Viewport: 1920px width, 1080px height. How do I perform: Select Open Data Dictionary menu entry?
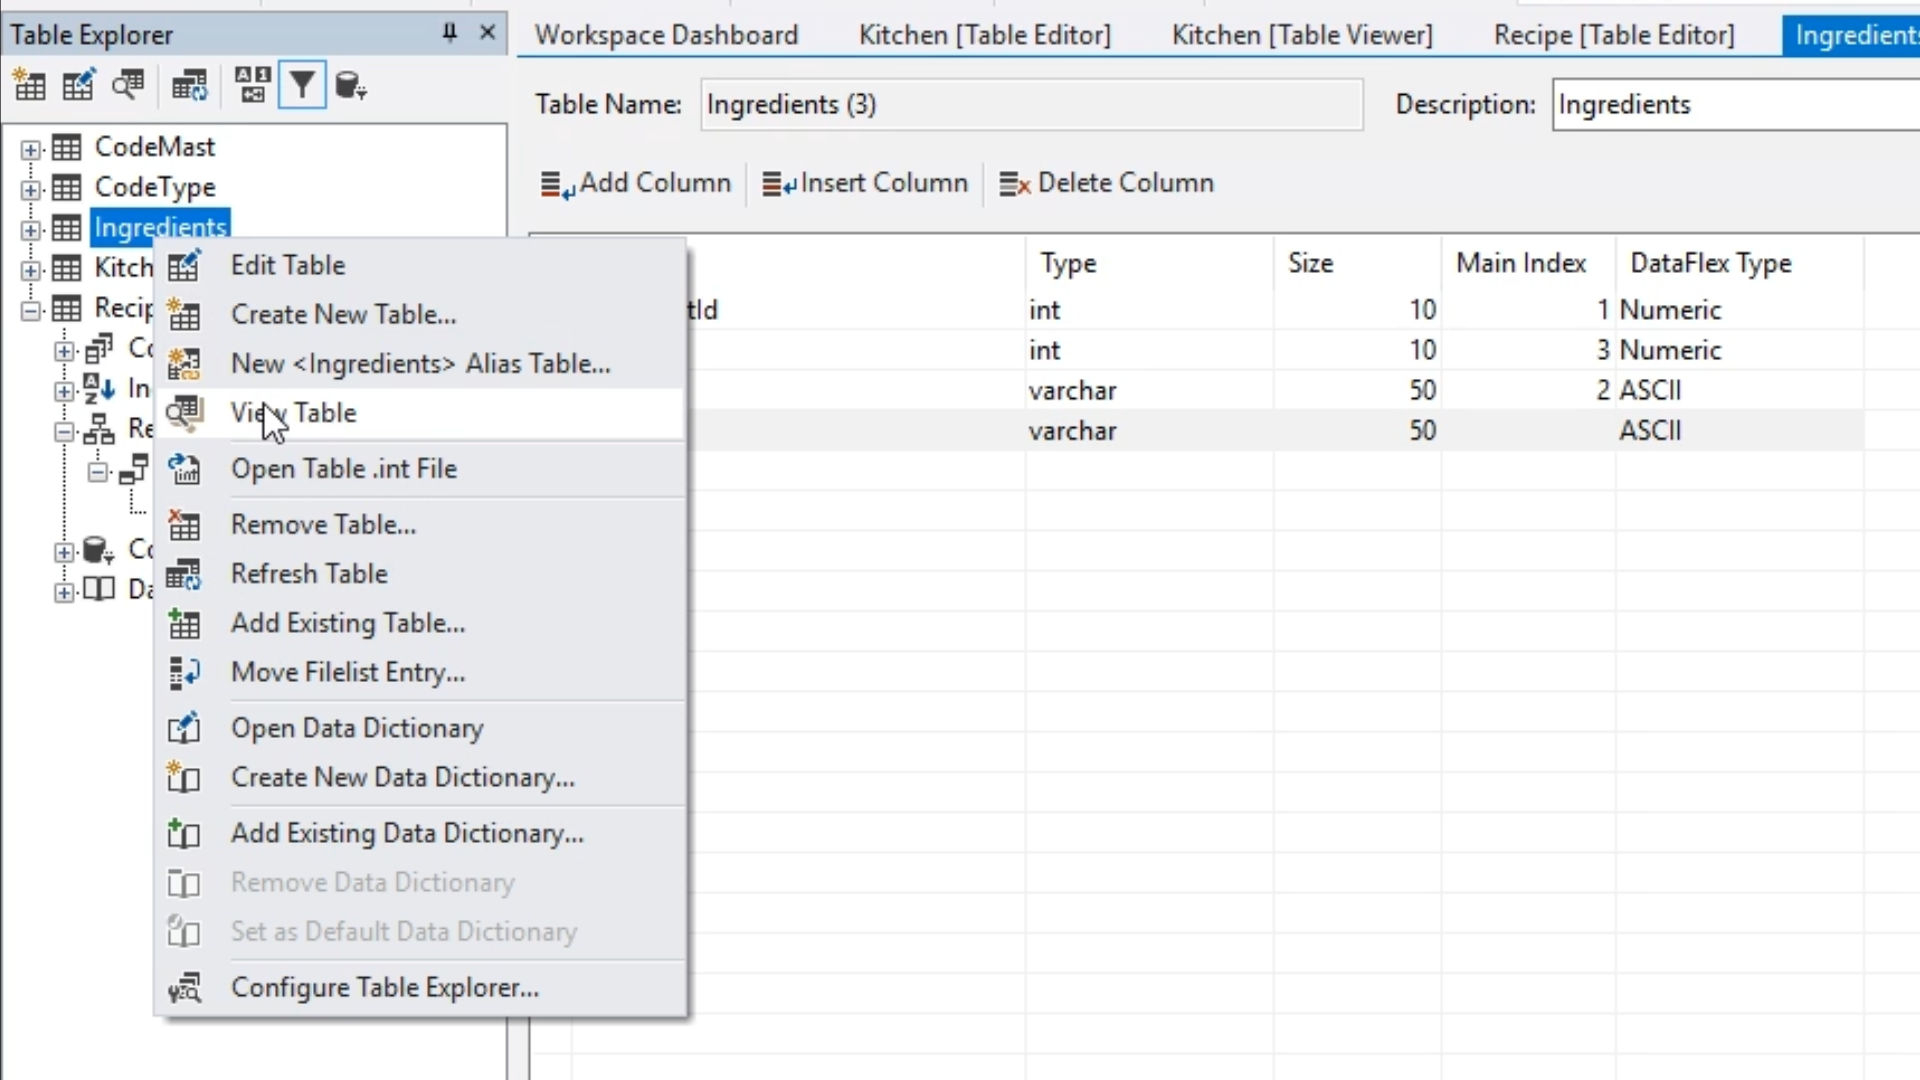click(357, 728)
